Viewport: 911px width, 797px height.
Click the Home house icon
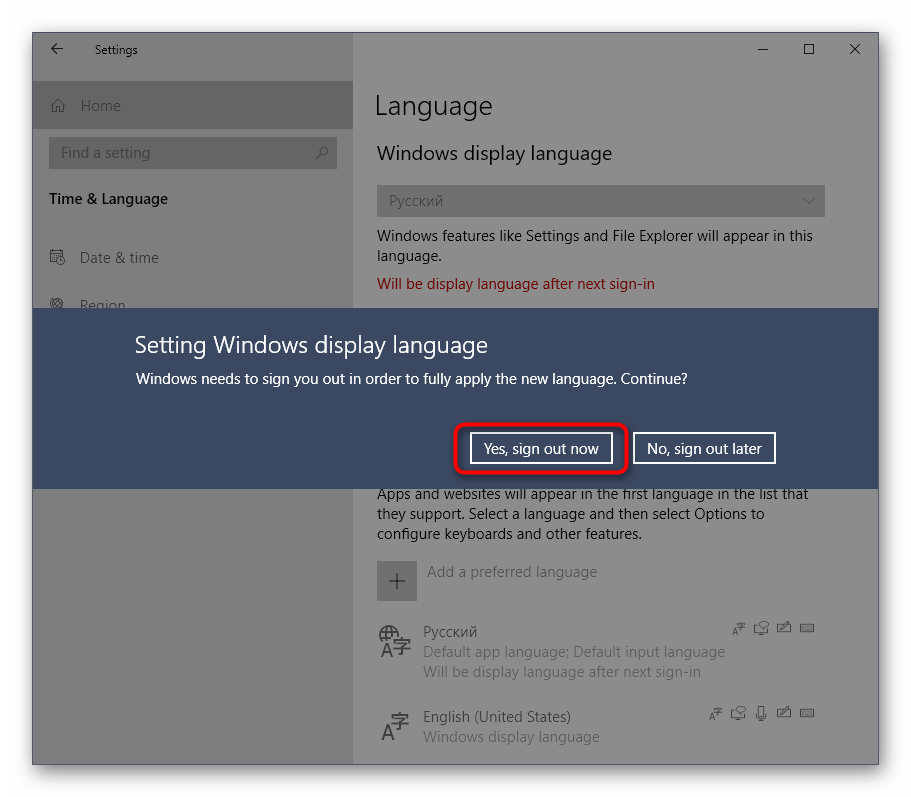coord(58,106)
